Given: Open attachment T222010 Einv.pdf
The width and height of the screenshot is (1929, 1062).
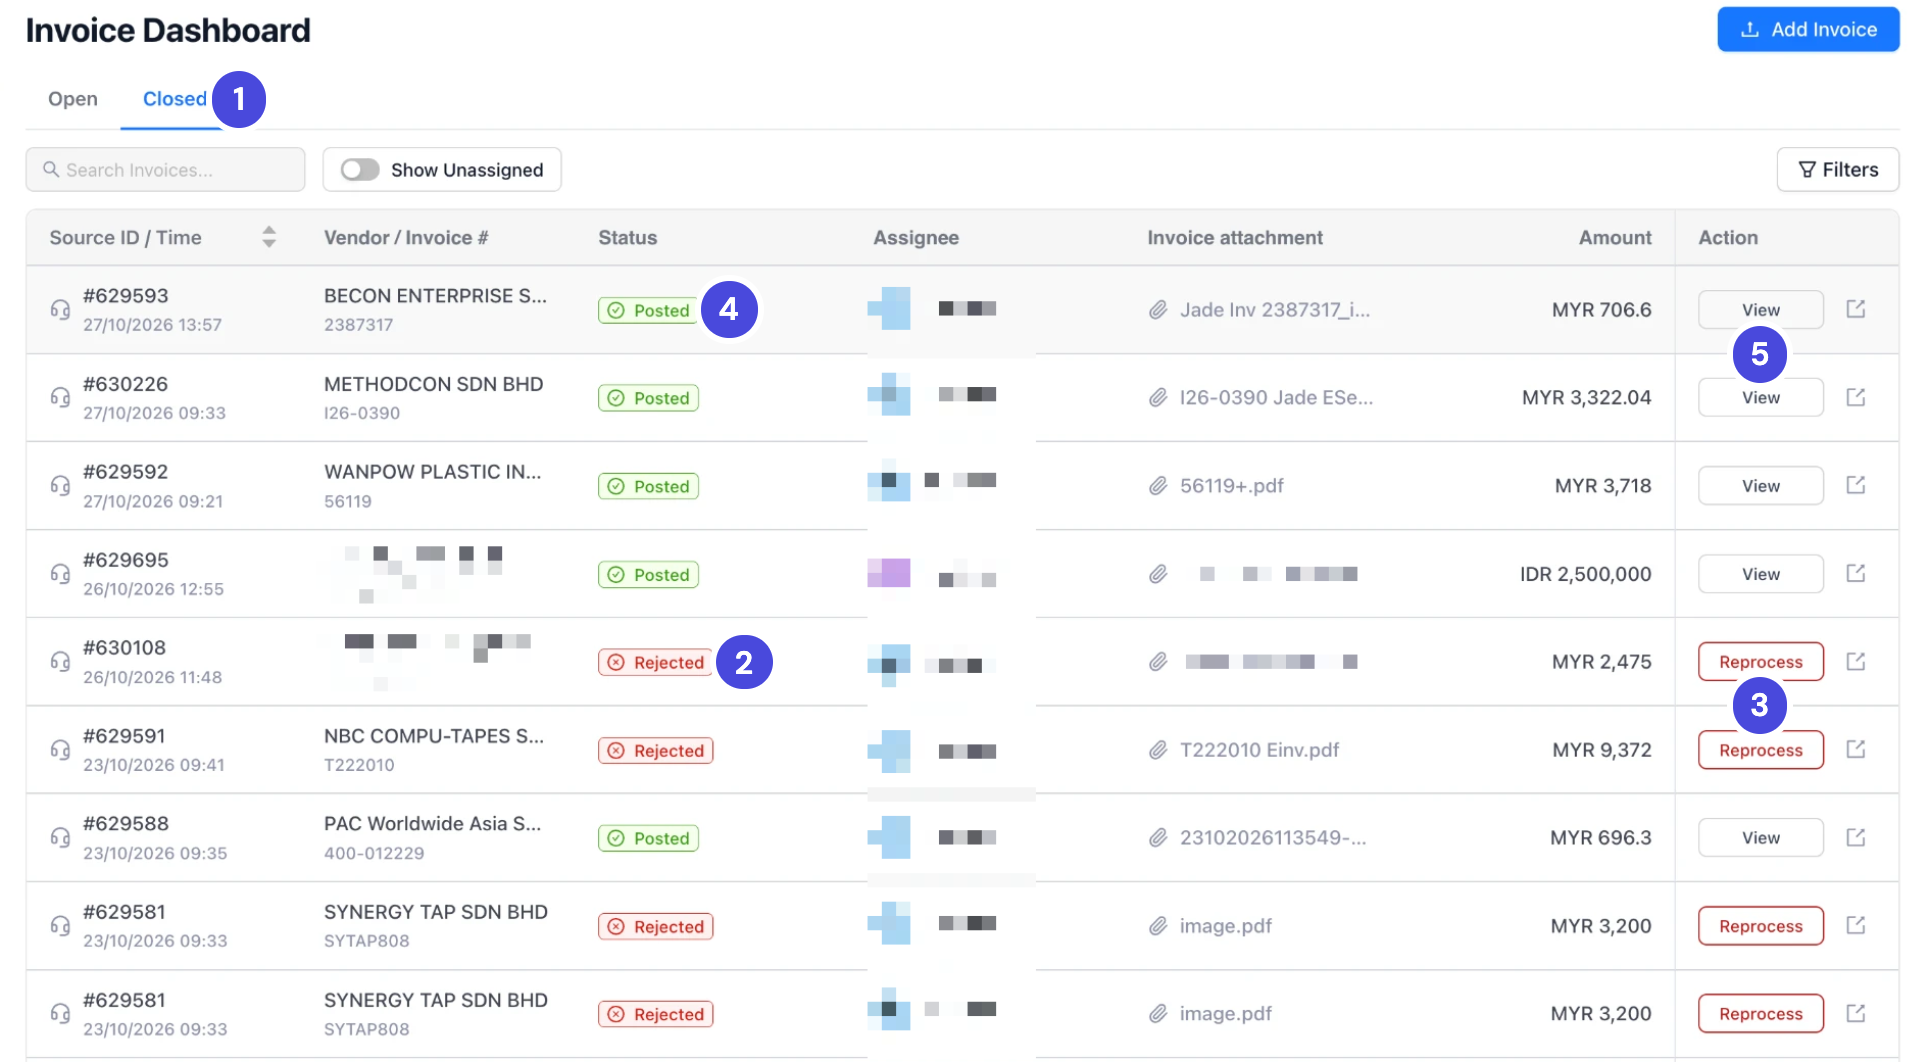Looking at the screenshot, I should point(1259,750).
